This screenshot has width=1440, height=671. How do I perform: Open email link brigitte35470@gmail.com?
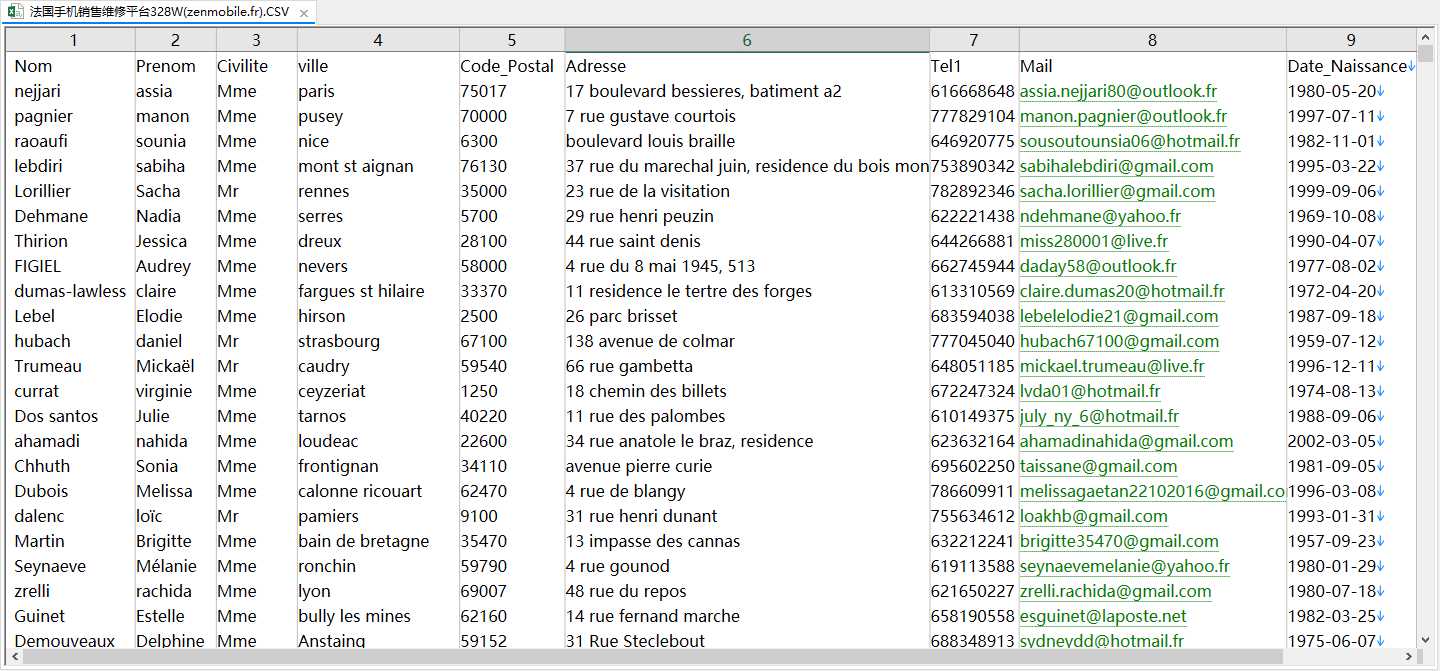(1119, 541)
